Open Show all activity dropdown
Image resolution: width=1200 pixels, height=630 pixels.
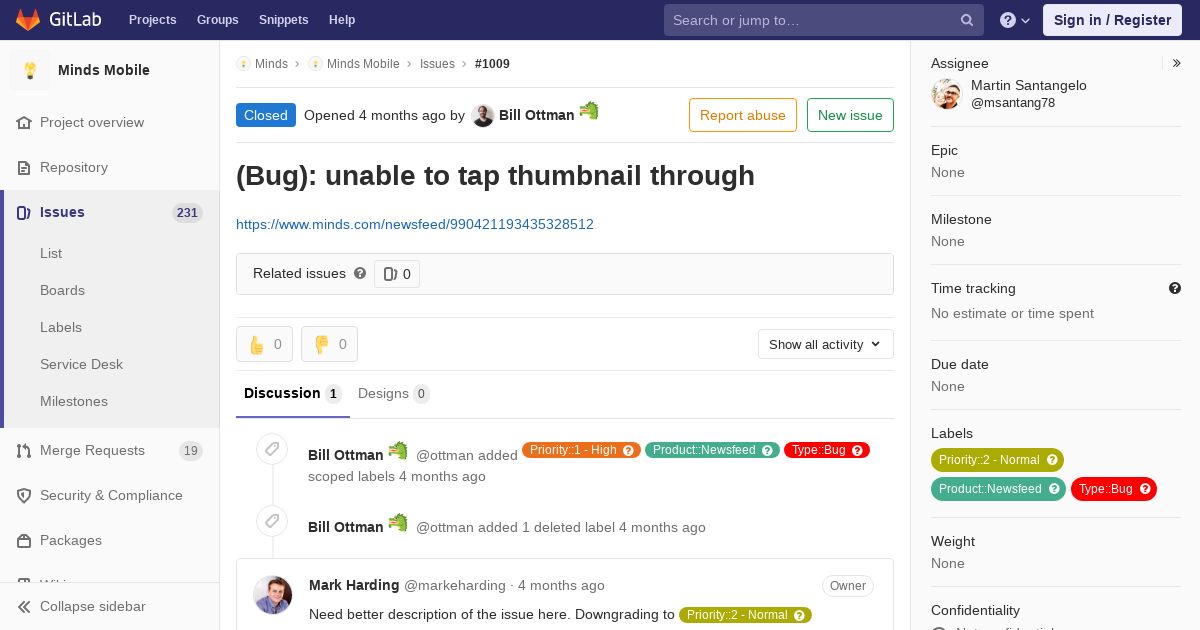pyautogui.click(x=826, y=344)
